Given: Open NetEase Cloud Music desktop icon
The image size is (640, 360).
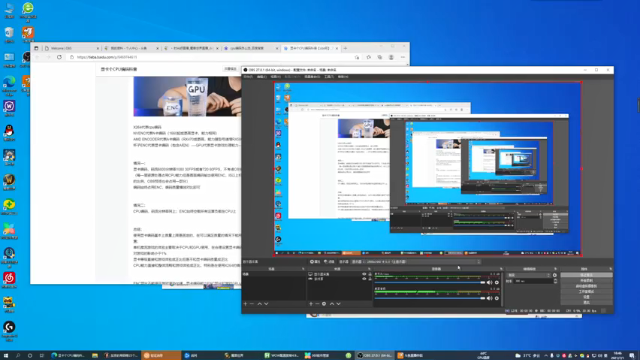Looking at the screenshot, I should coord(9,280).
